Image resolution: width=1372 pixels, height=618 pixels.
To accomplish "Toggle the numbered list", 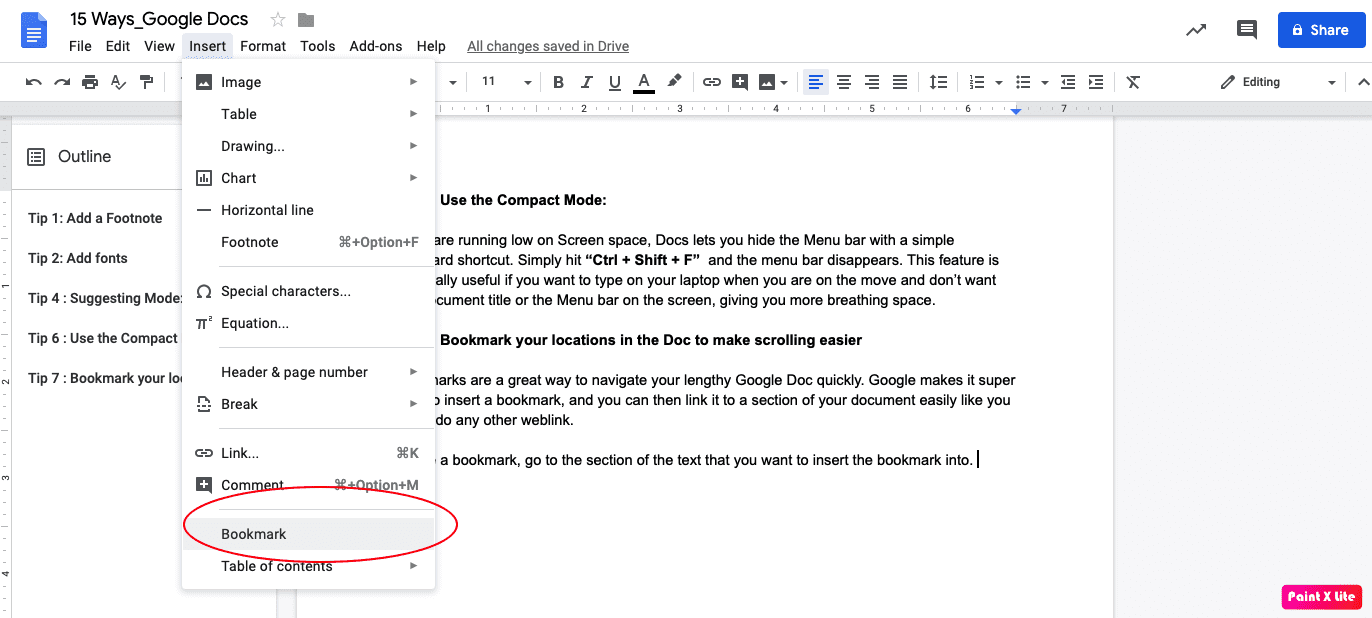I will pos(977,82).
